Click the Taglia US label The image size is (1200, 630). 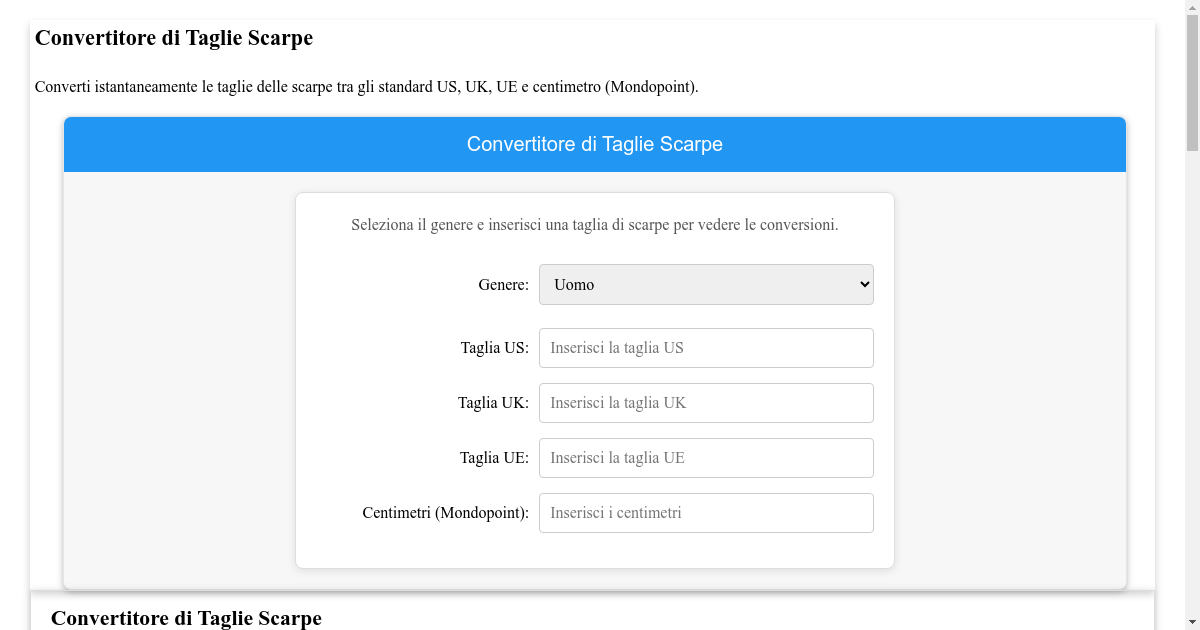[x=494, y=347]
